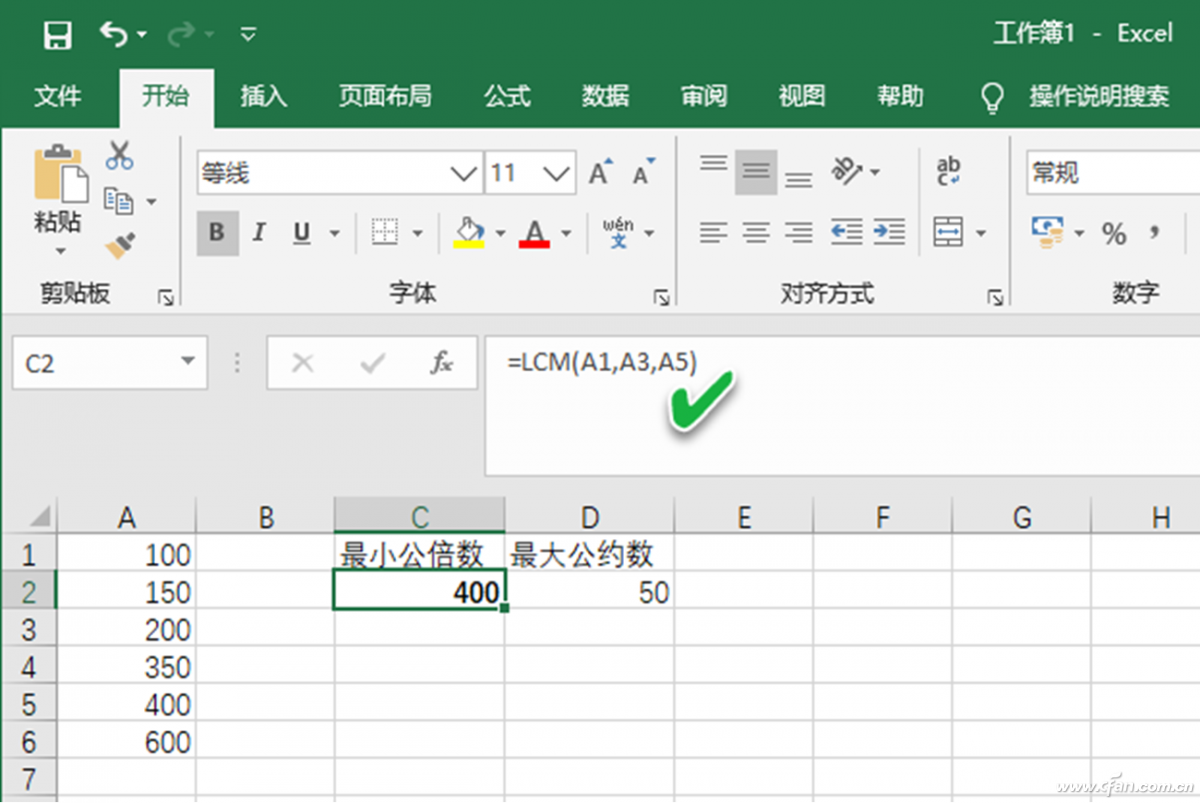The height and width of the screenshot is (803, 1200).
Task: Click the Select All corner triangle
Action: [38, 516]
